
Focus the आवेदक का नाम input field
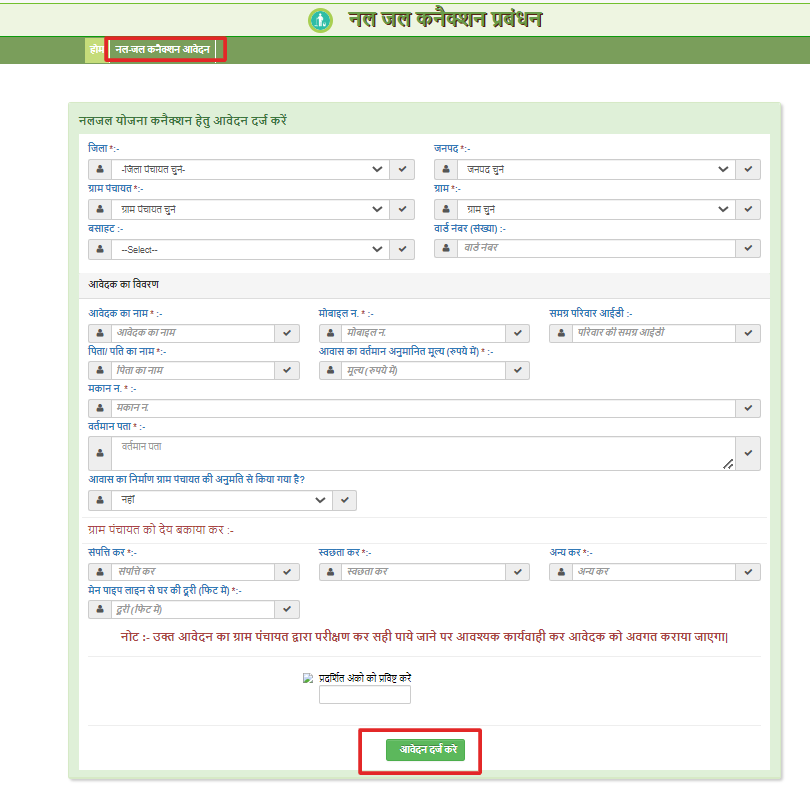point(193,333)
